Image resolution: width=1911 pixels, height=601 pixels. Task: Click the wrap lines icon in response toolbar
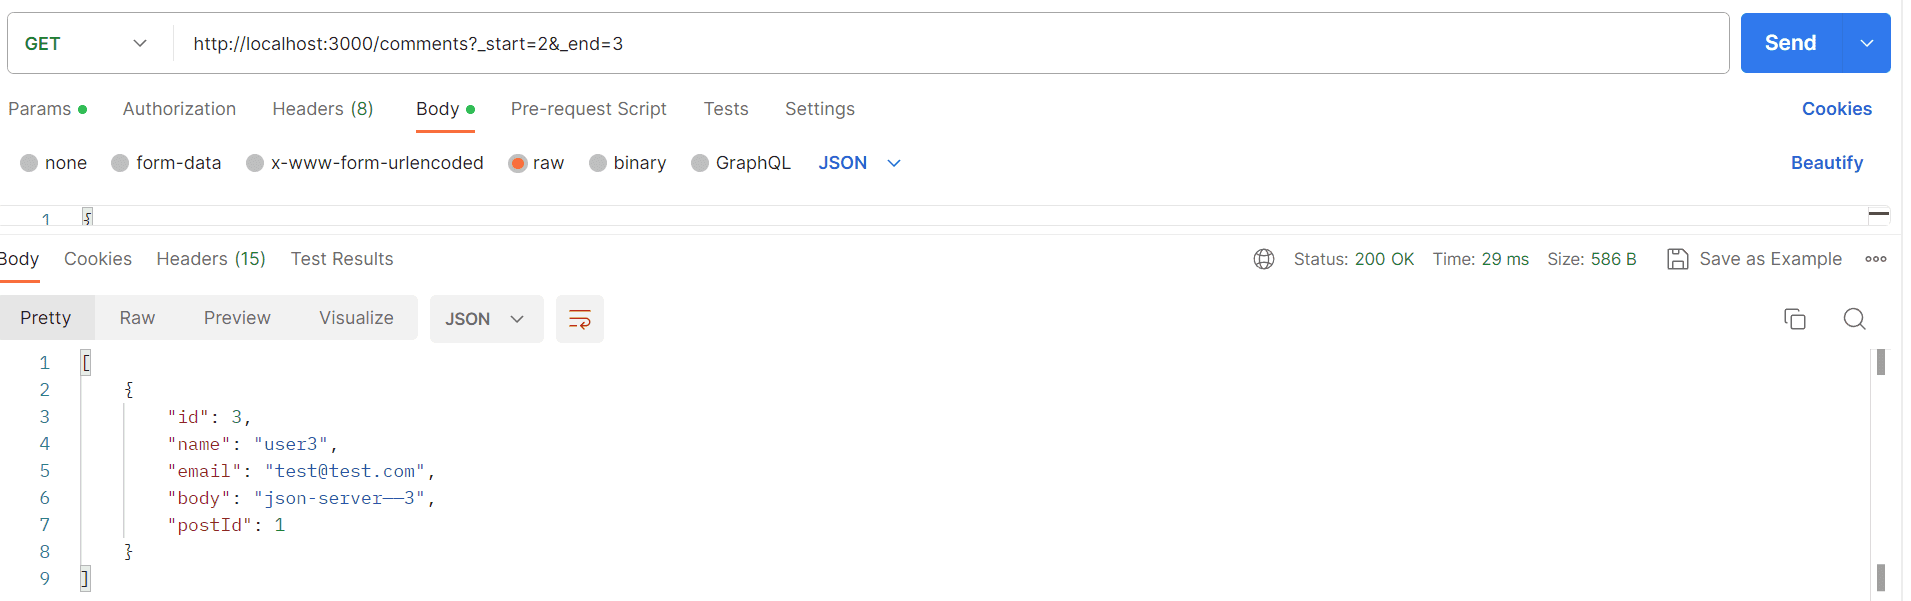(579, 319)
